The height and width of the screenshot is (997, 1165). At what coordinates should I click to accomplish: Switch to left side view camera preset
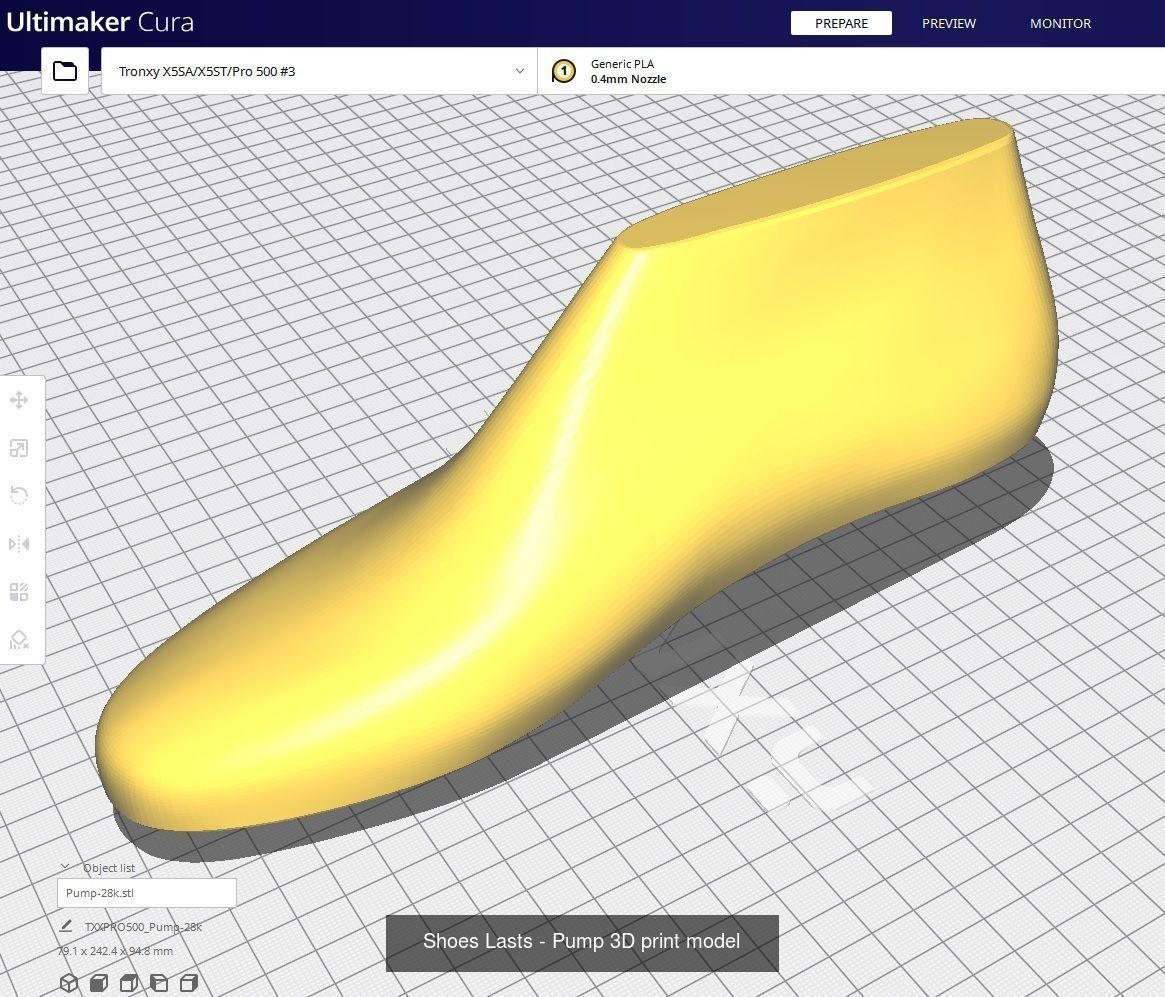tap(158, 983)
